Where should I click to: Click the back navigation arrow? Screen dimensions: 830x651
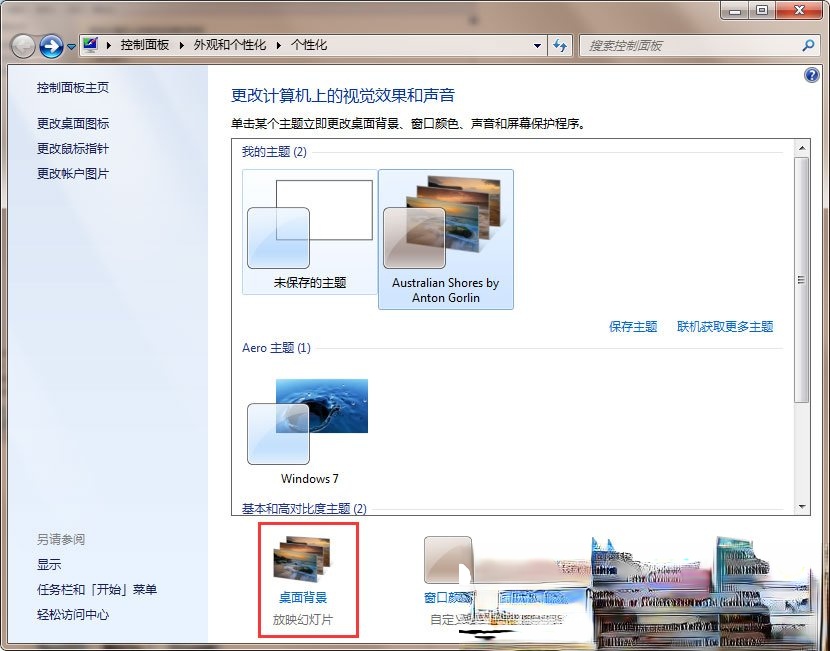coord(22,45)
